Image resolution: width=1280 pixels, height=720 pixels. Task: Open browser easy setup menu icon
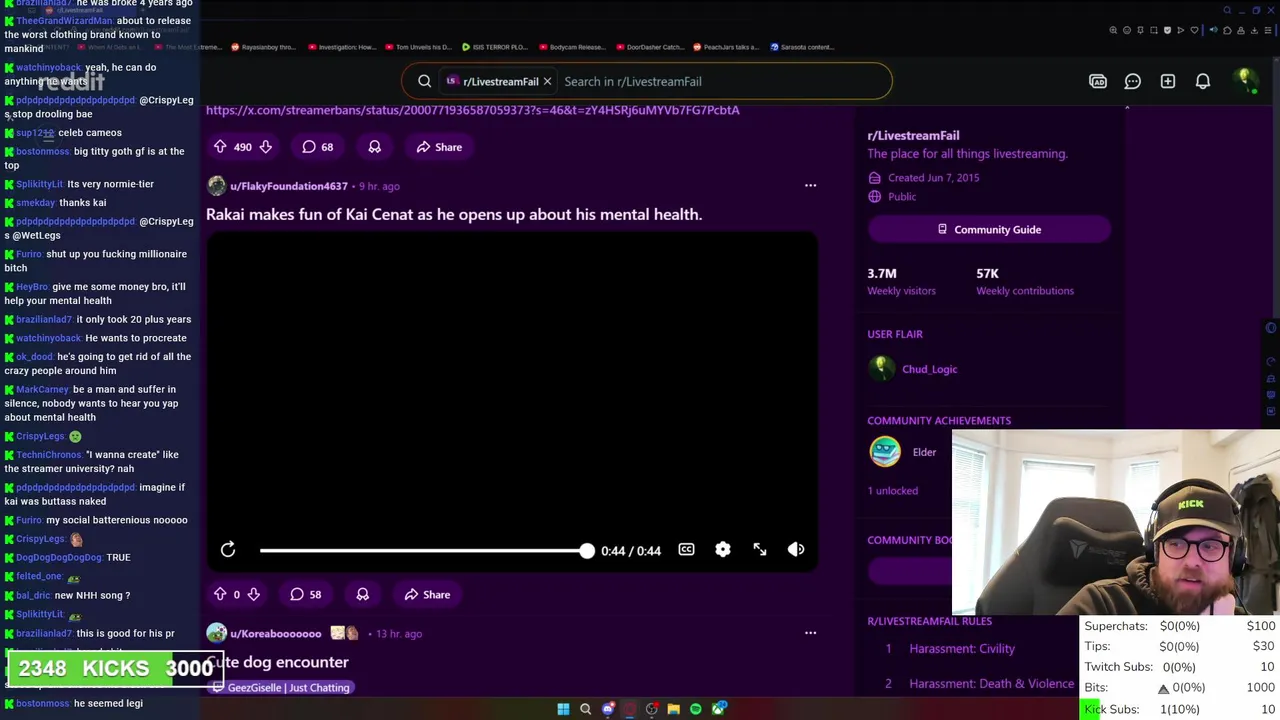pos(1268,30)
